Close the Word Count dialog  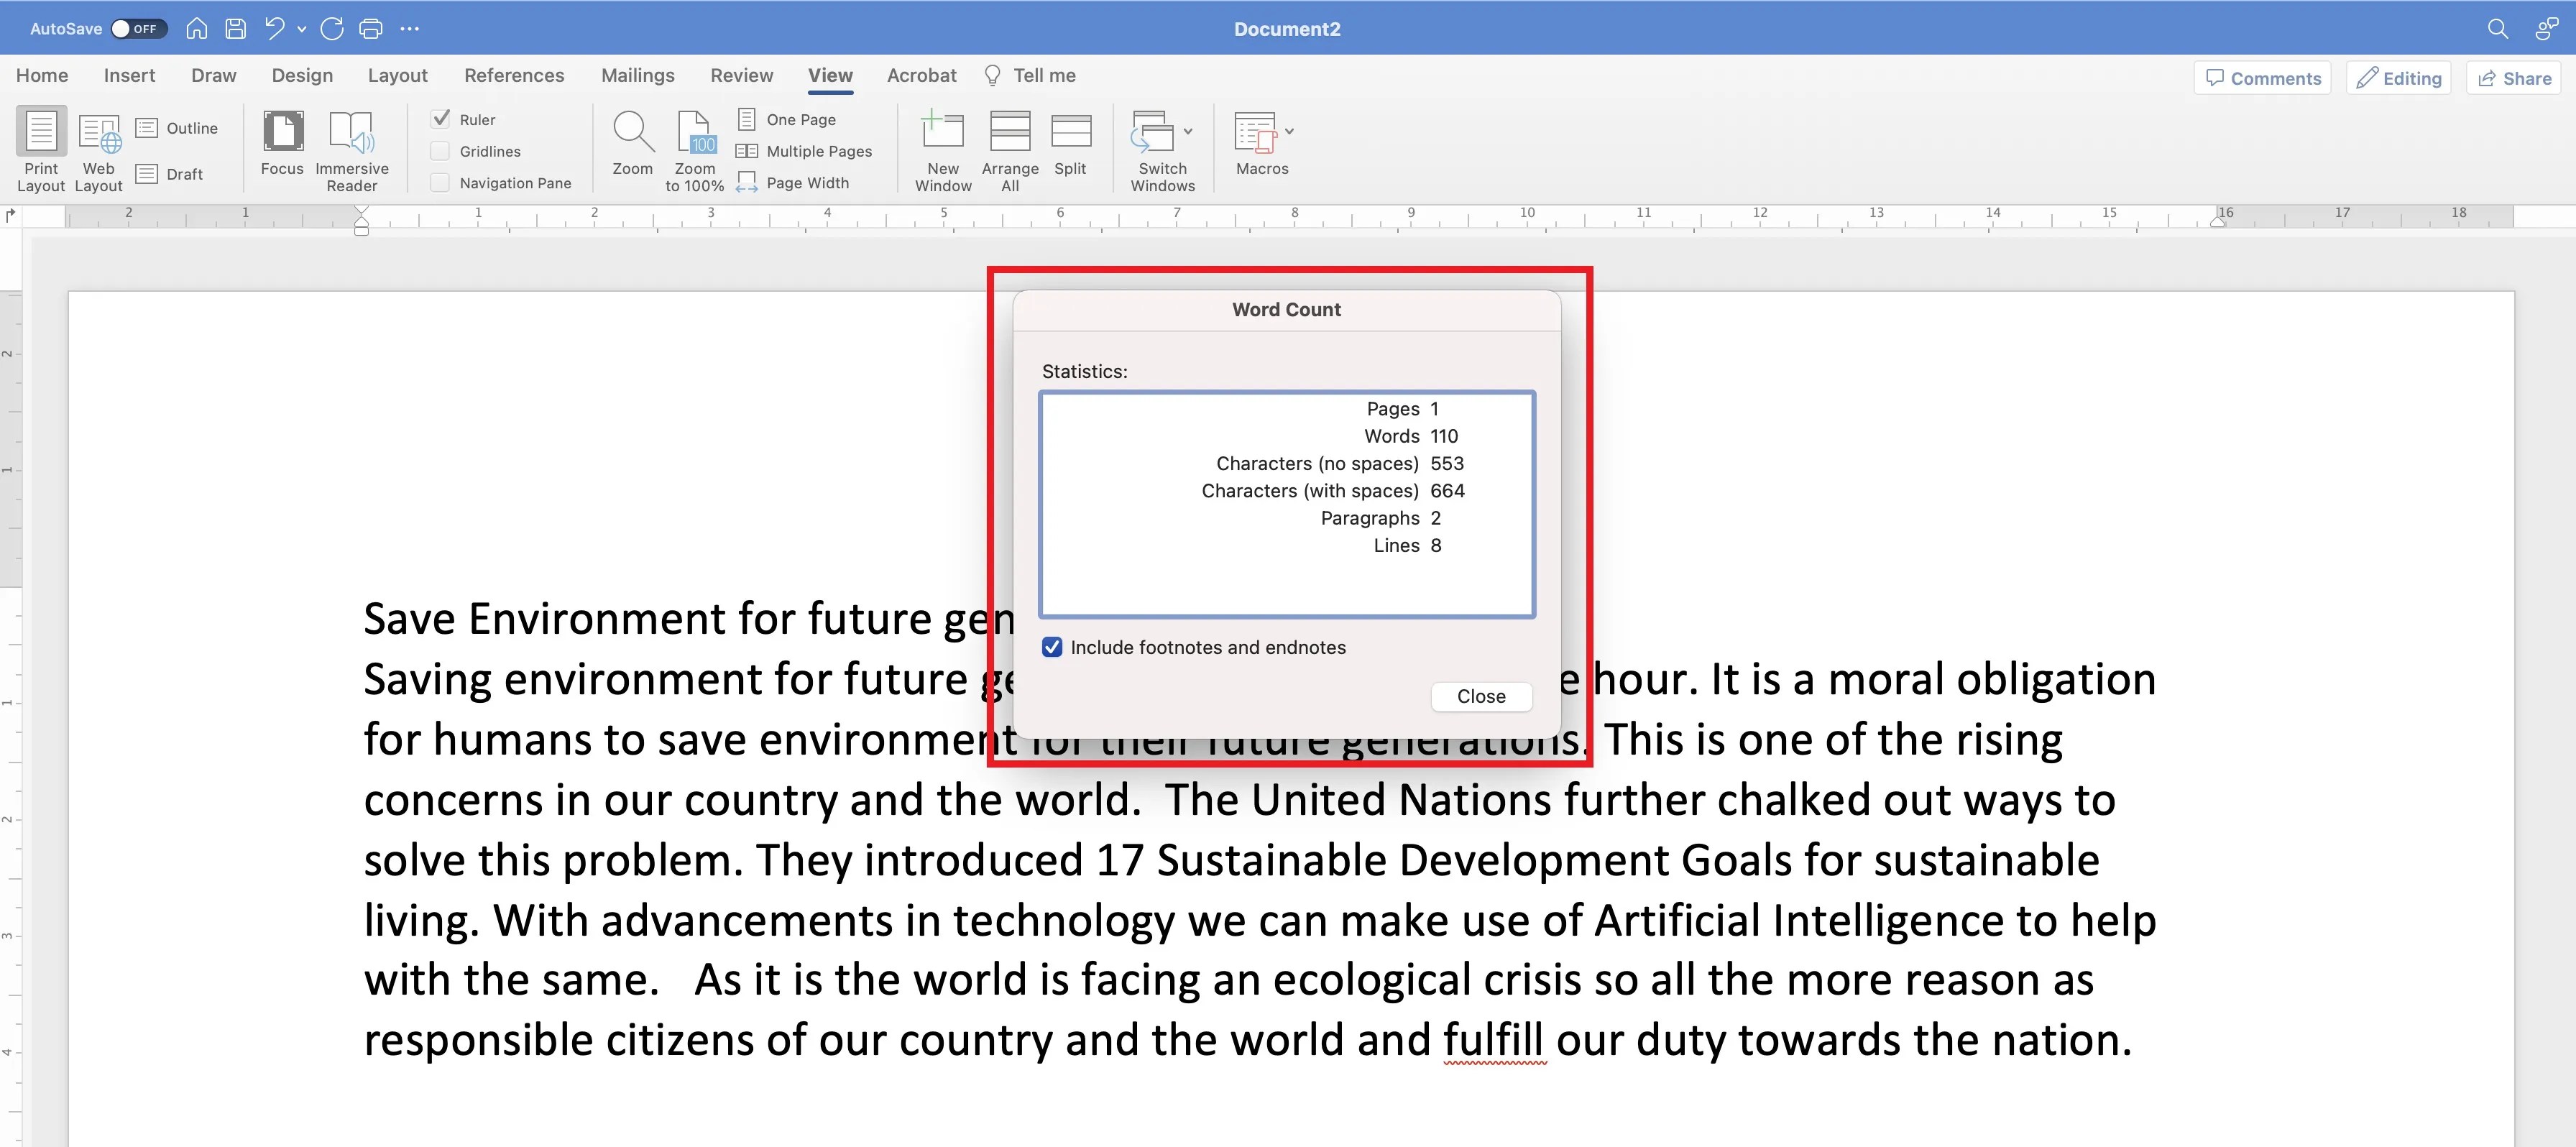coord(1481,696)
